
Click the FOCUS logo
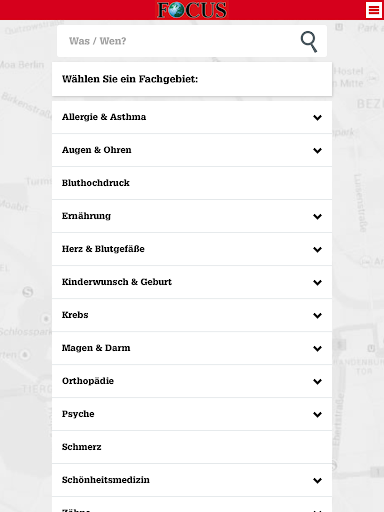click(x=192, y=10)
